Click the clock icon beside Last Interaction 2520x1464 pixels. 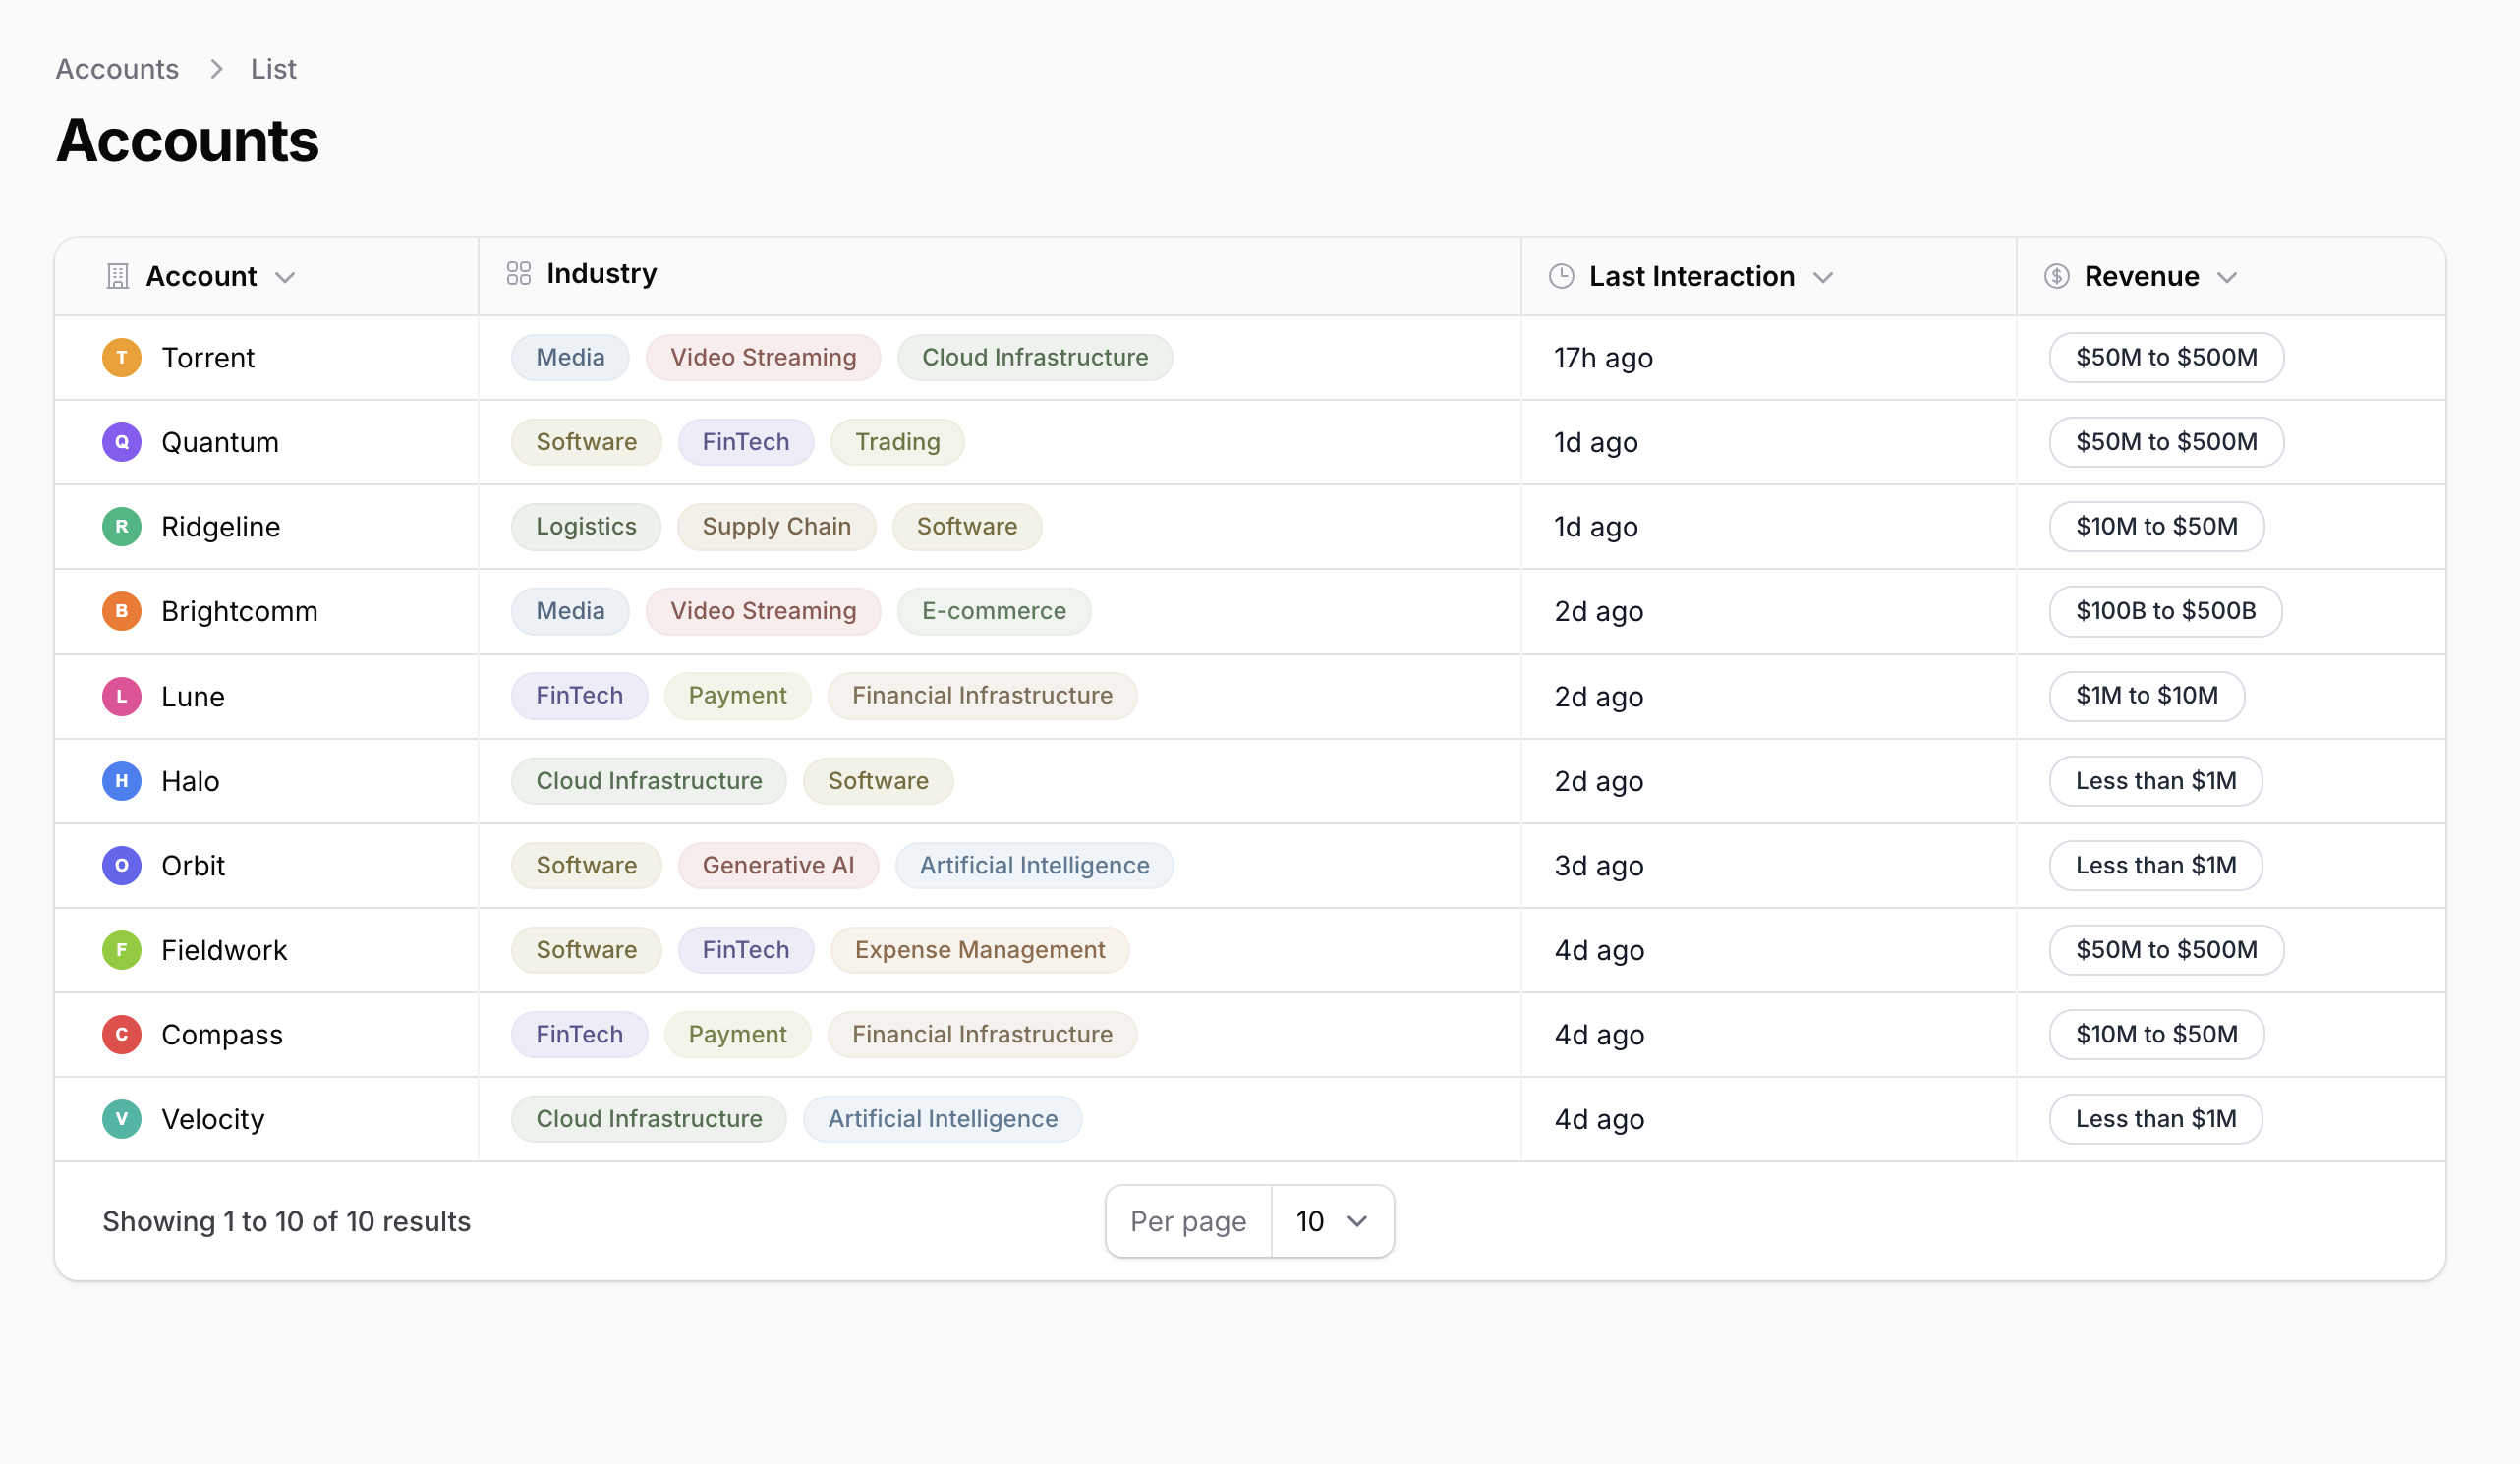pos(1561,276)
